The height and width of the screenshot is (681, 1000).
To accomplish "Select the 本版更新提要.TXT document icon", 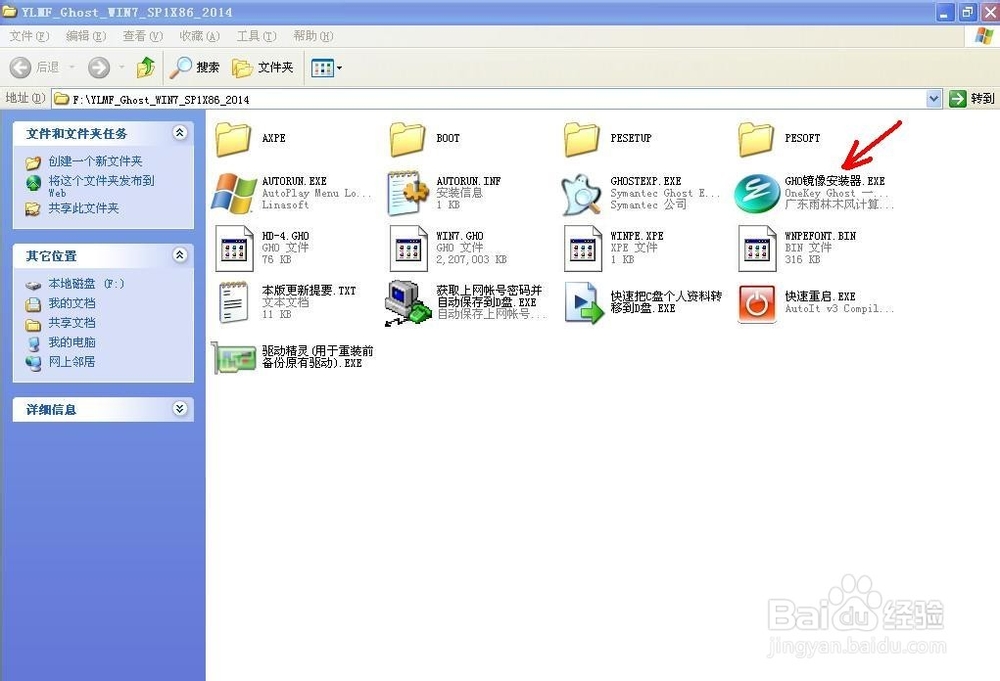I will [233, 302].
